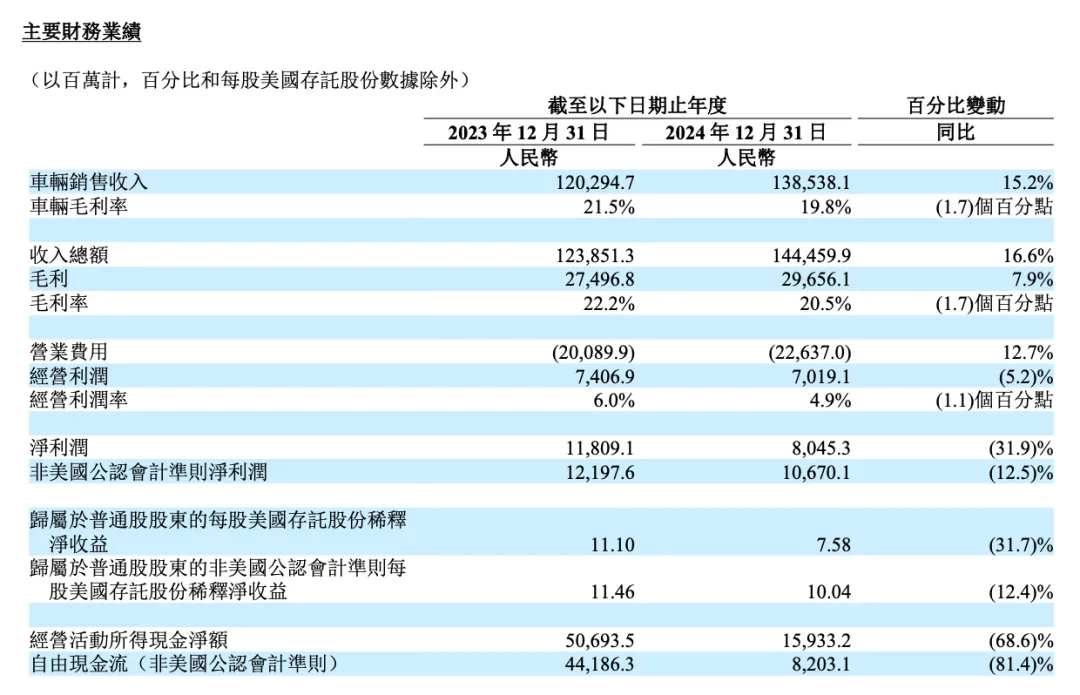
Task: Click the 2023年12月31日 column header
Action: pos(528,132)
